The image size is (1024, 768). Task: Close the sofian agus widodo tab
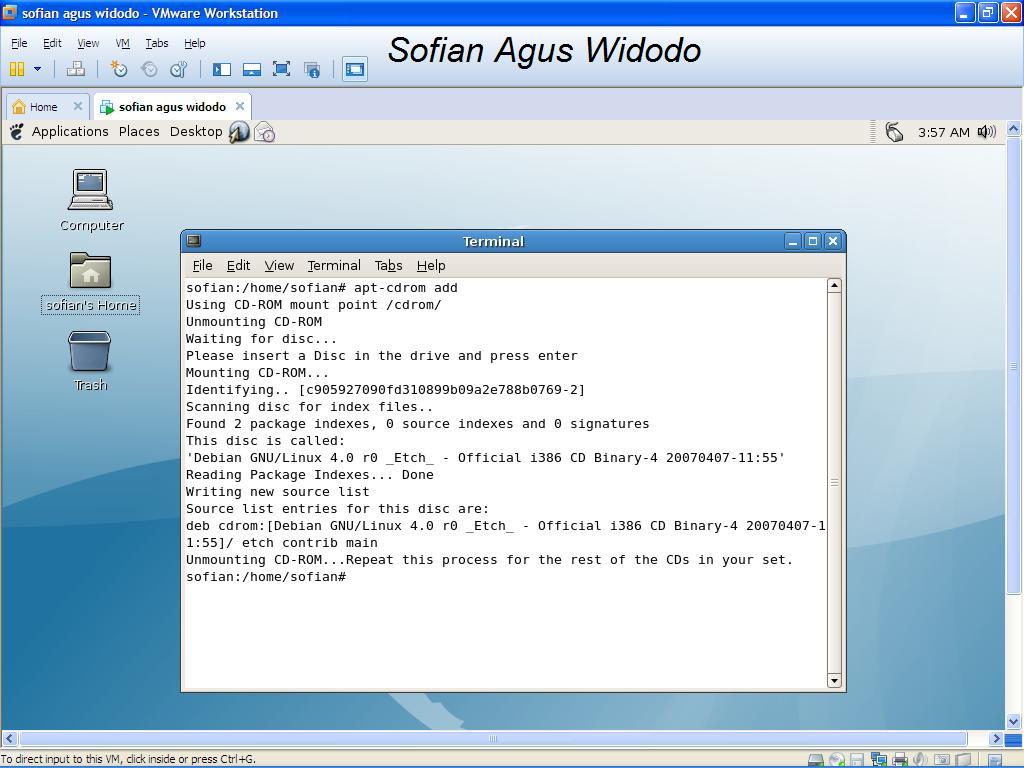pos(240,106)
